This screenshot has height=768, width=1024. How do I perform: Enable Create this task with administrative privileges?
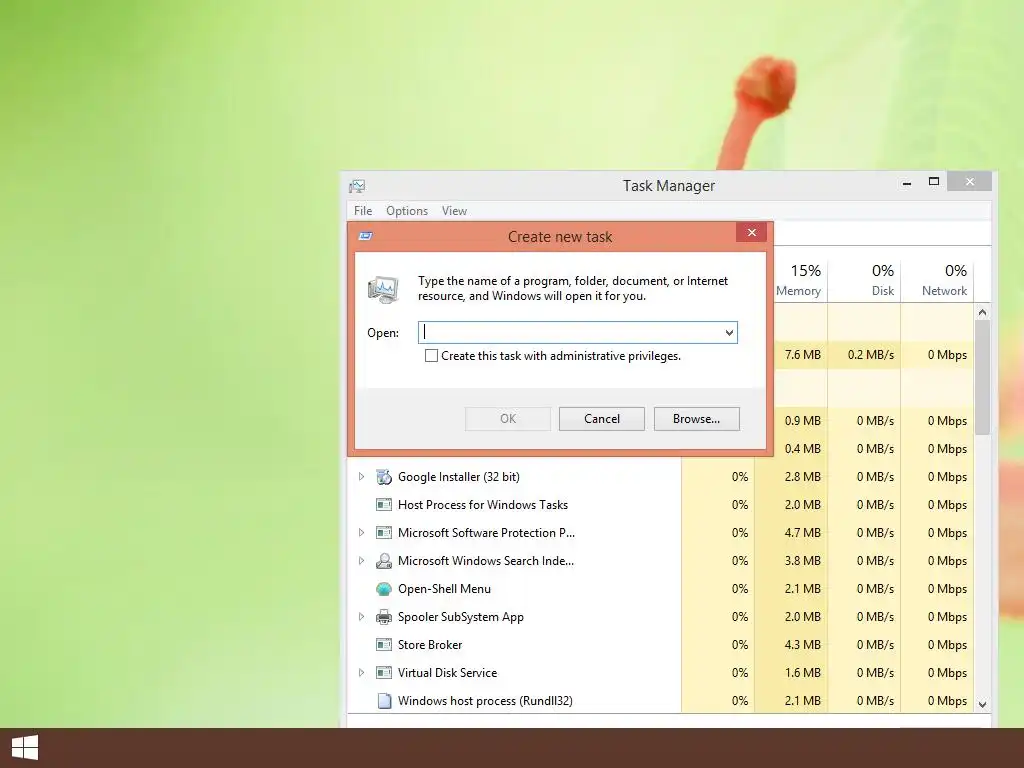(431, 356)
